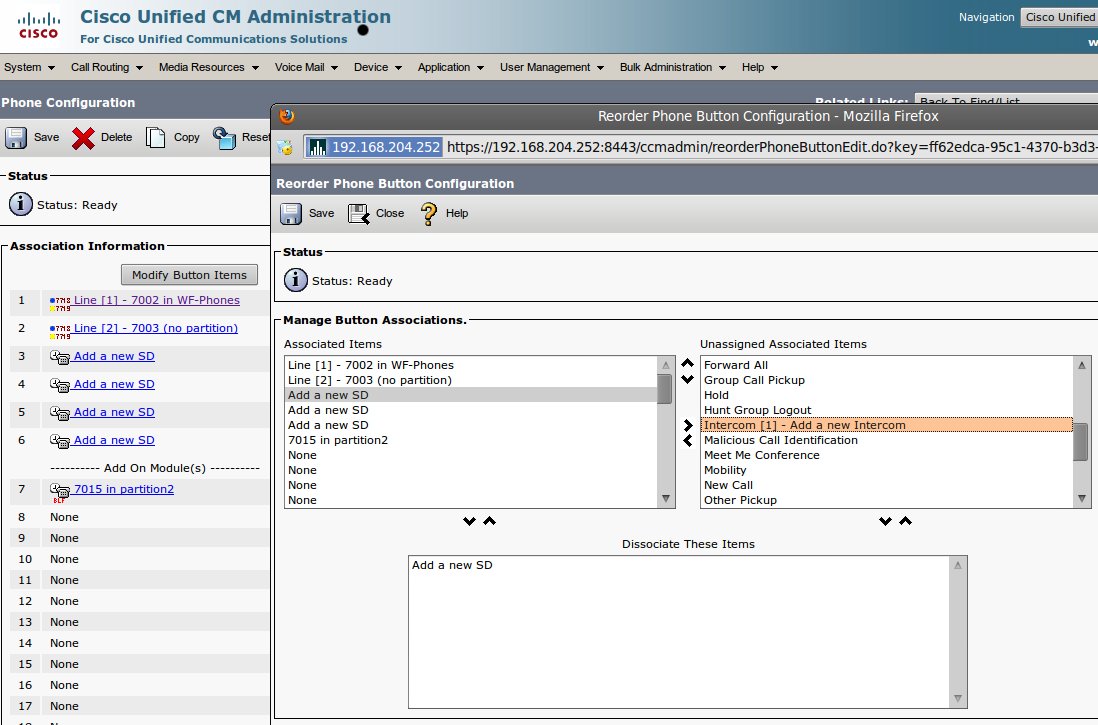Click the Save floppy icon in Phone Configuration

point(16,137)
